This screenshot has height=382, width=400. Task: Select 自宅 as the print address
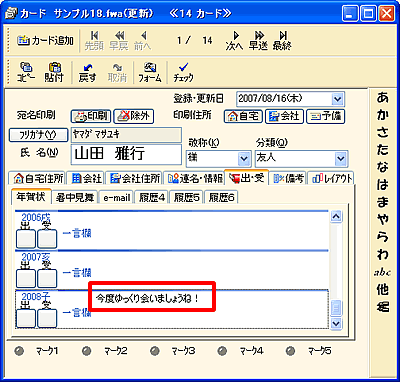coord(243,116)
